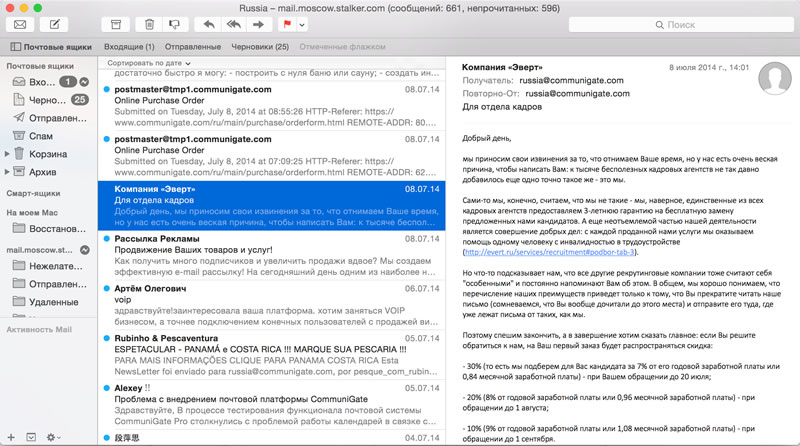This screenshot has width=800, height=446.
Task: Select Черновики mailbox in sidebar
Action: 47,100
